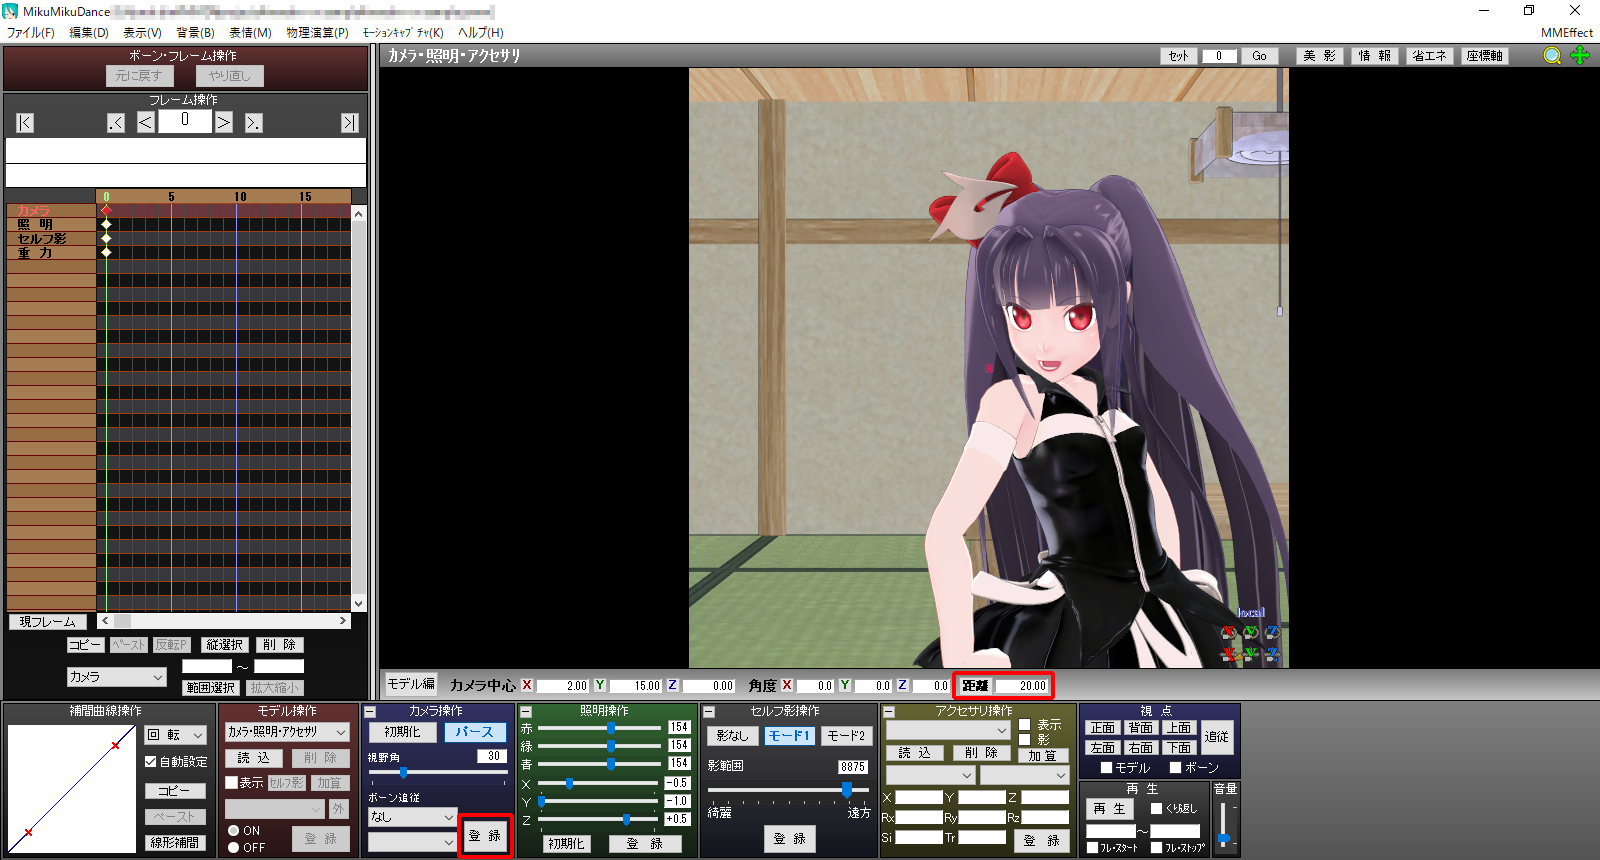The width and height of the screenshot is (1600, 860).
Task: Enable モデル checkbox in 視点 panel
Action: pyautogui.click(x=1106, y=768)
